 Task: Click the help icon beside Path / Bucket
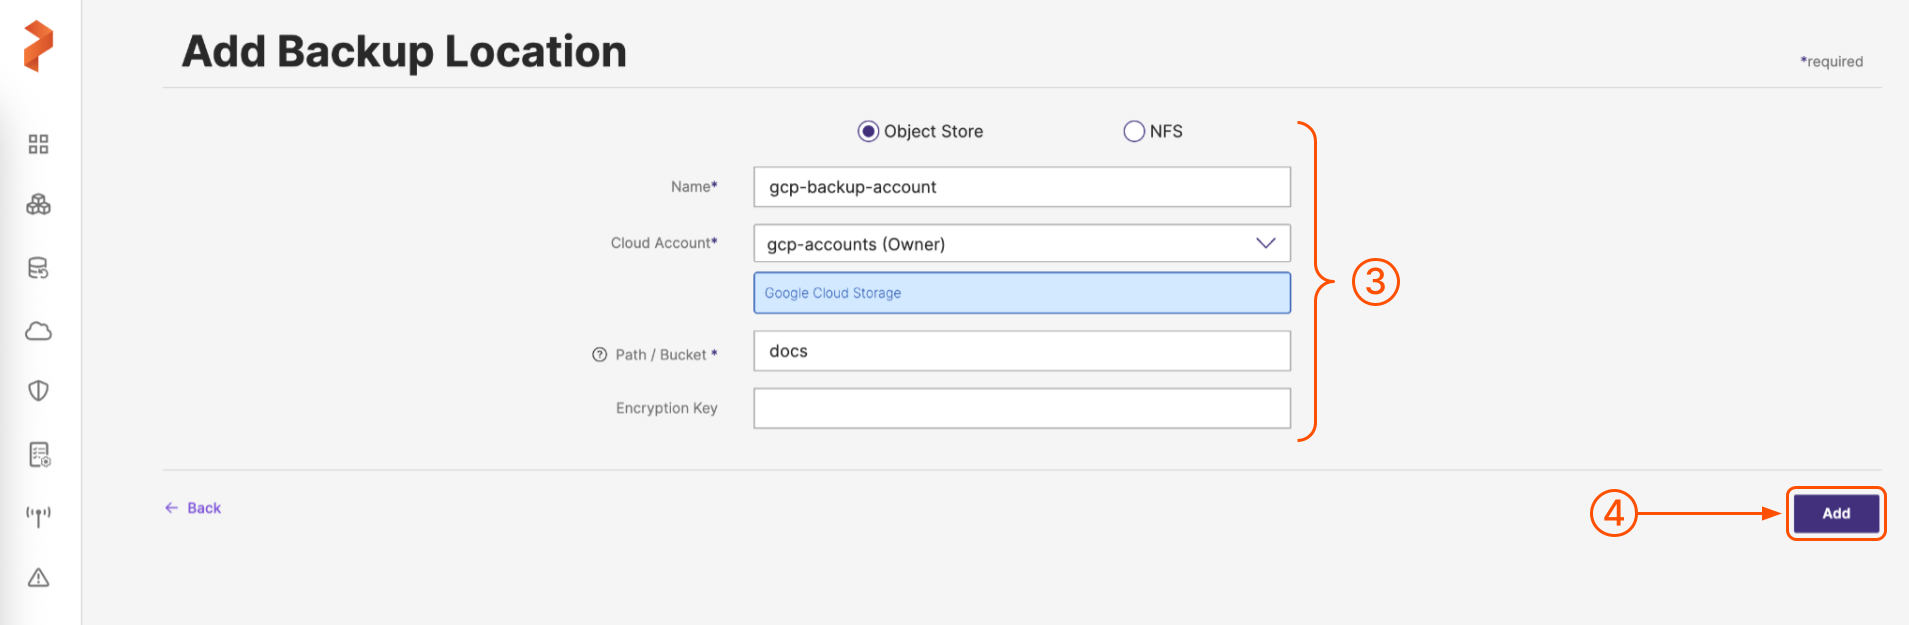(x=599, y=355)
